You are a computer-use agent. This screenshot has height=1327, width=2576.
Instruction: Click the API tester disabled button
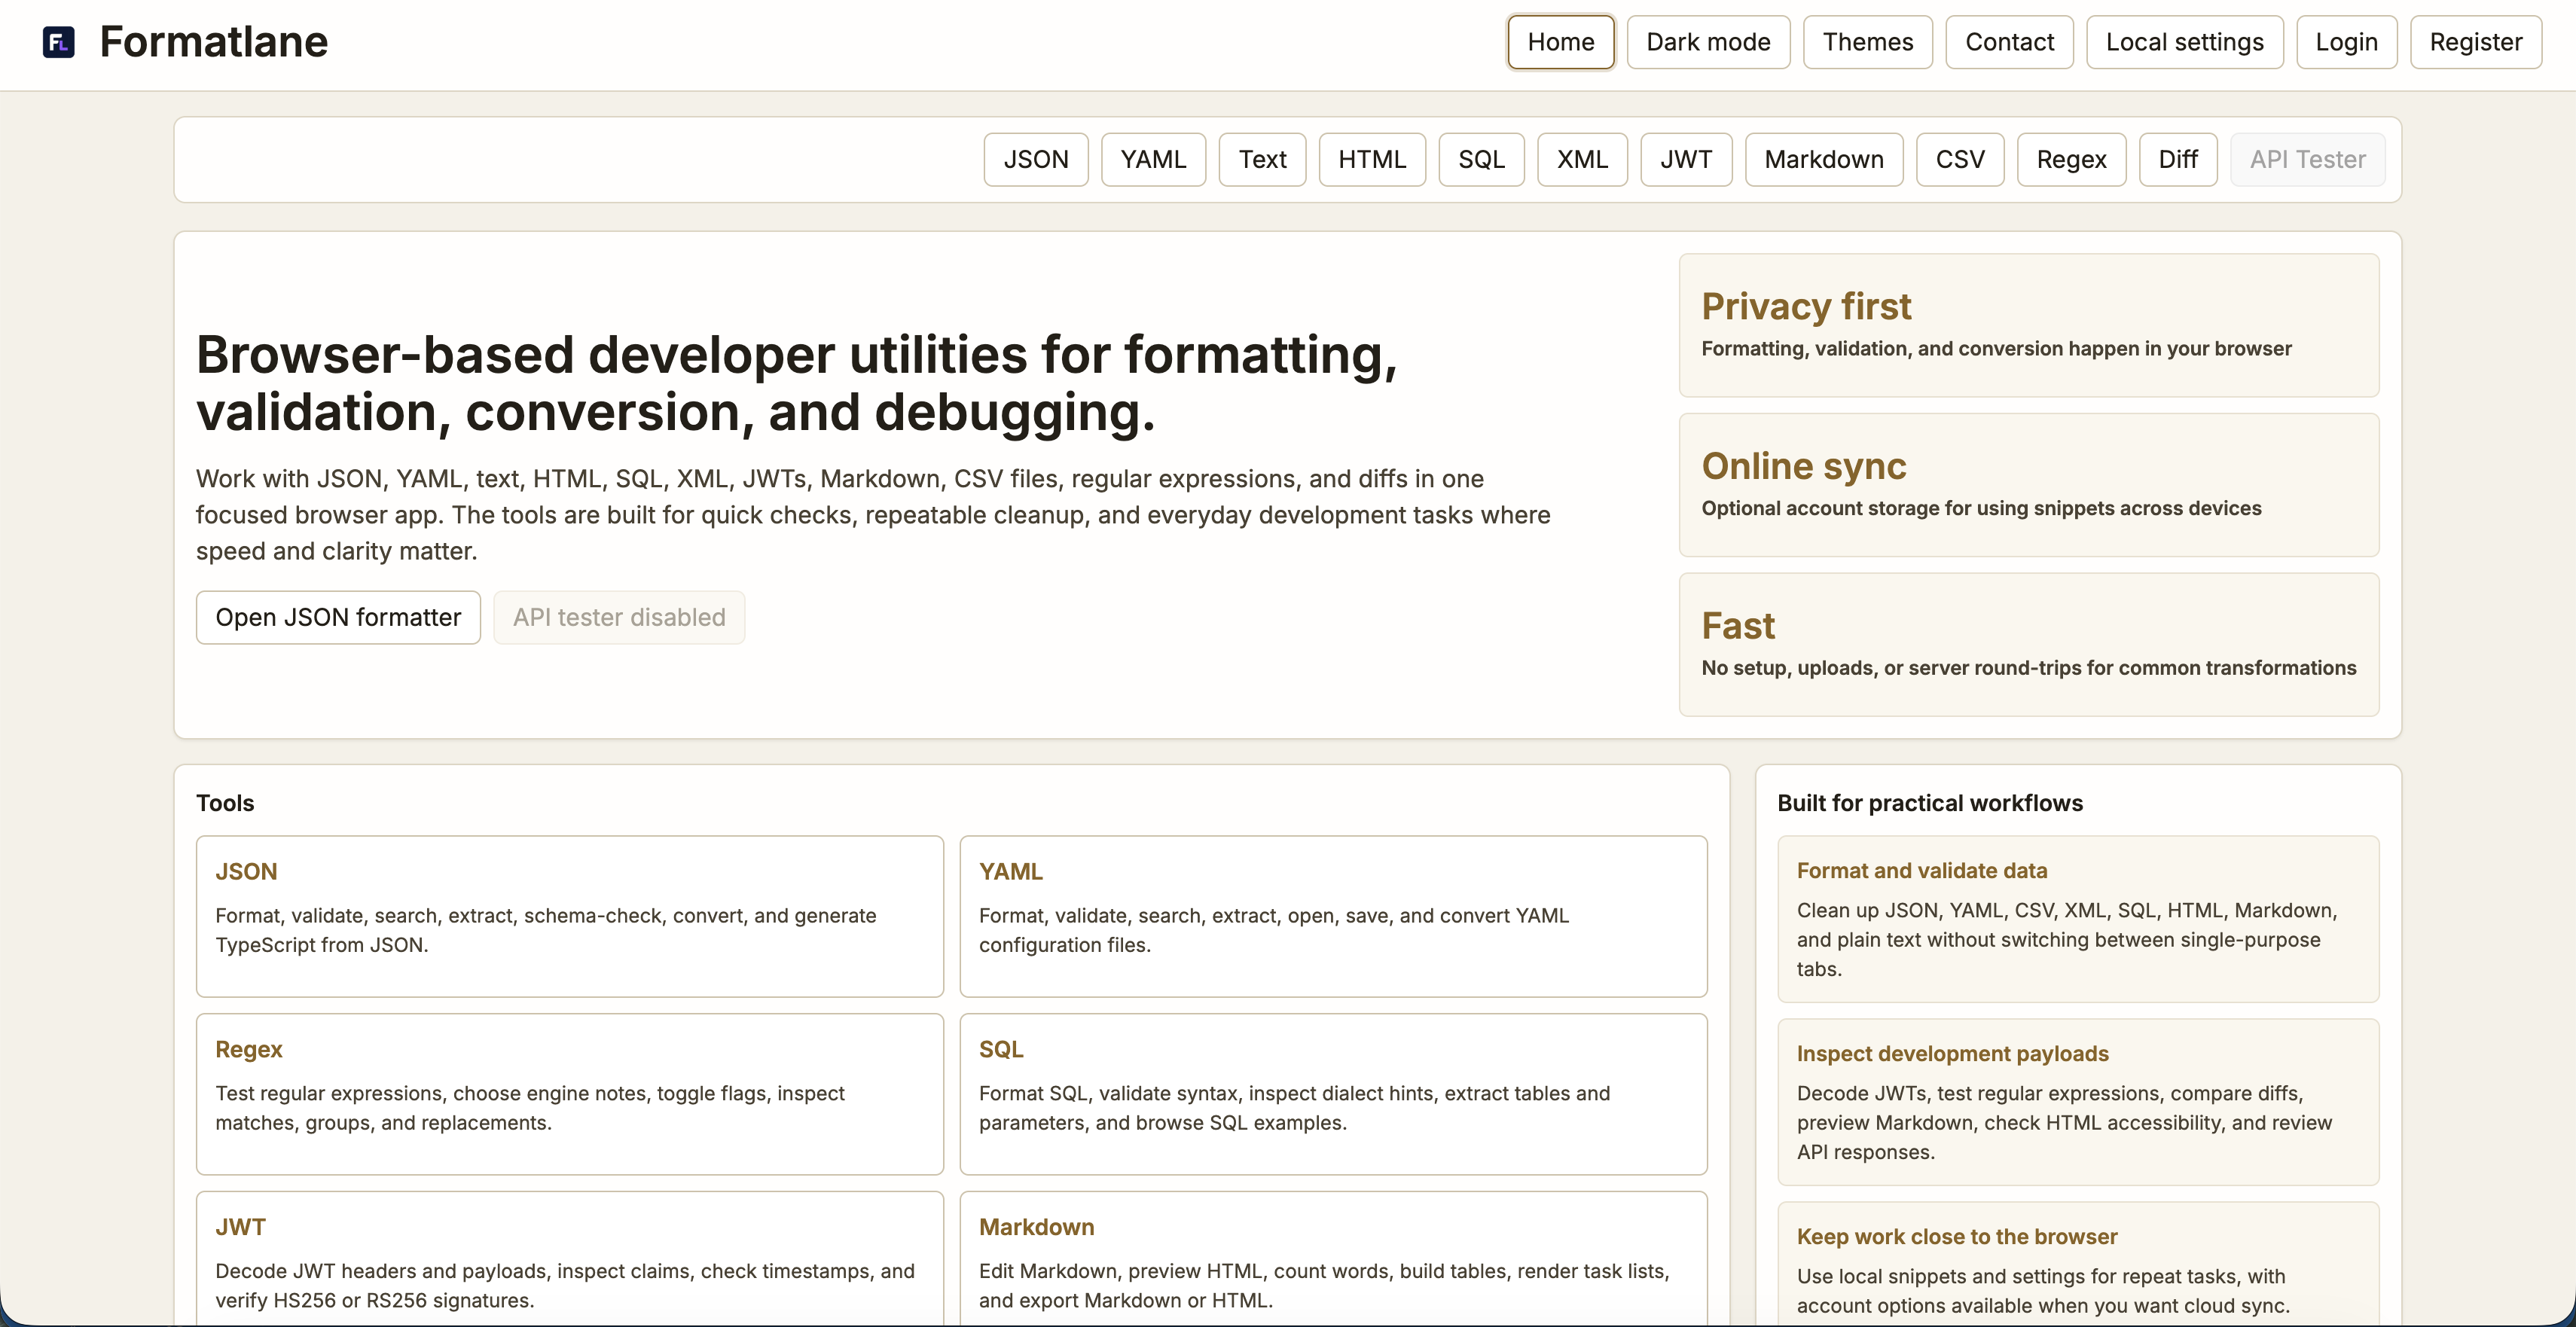point(619,618)
